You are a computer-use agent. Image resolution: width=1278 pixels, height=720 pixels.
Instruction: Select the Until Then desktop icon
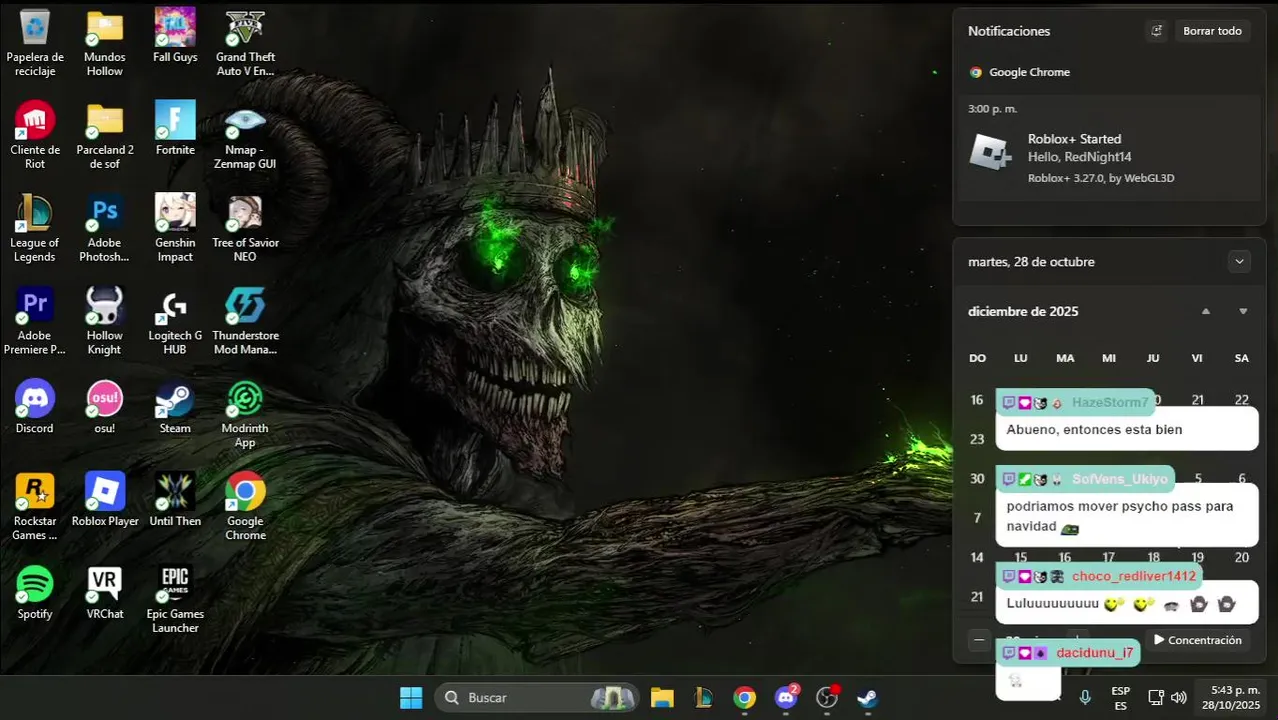tap(175, 500)
